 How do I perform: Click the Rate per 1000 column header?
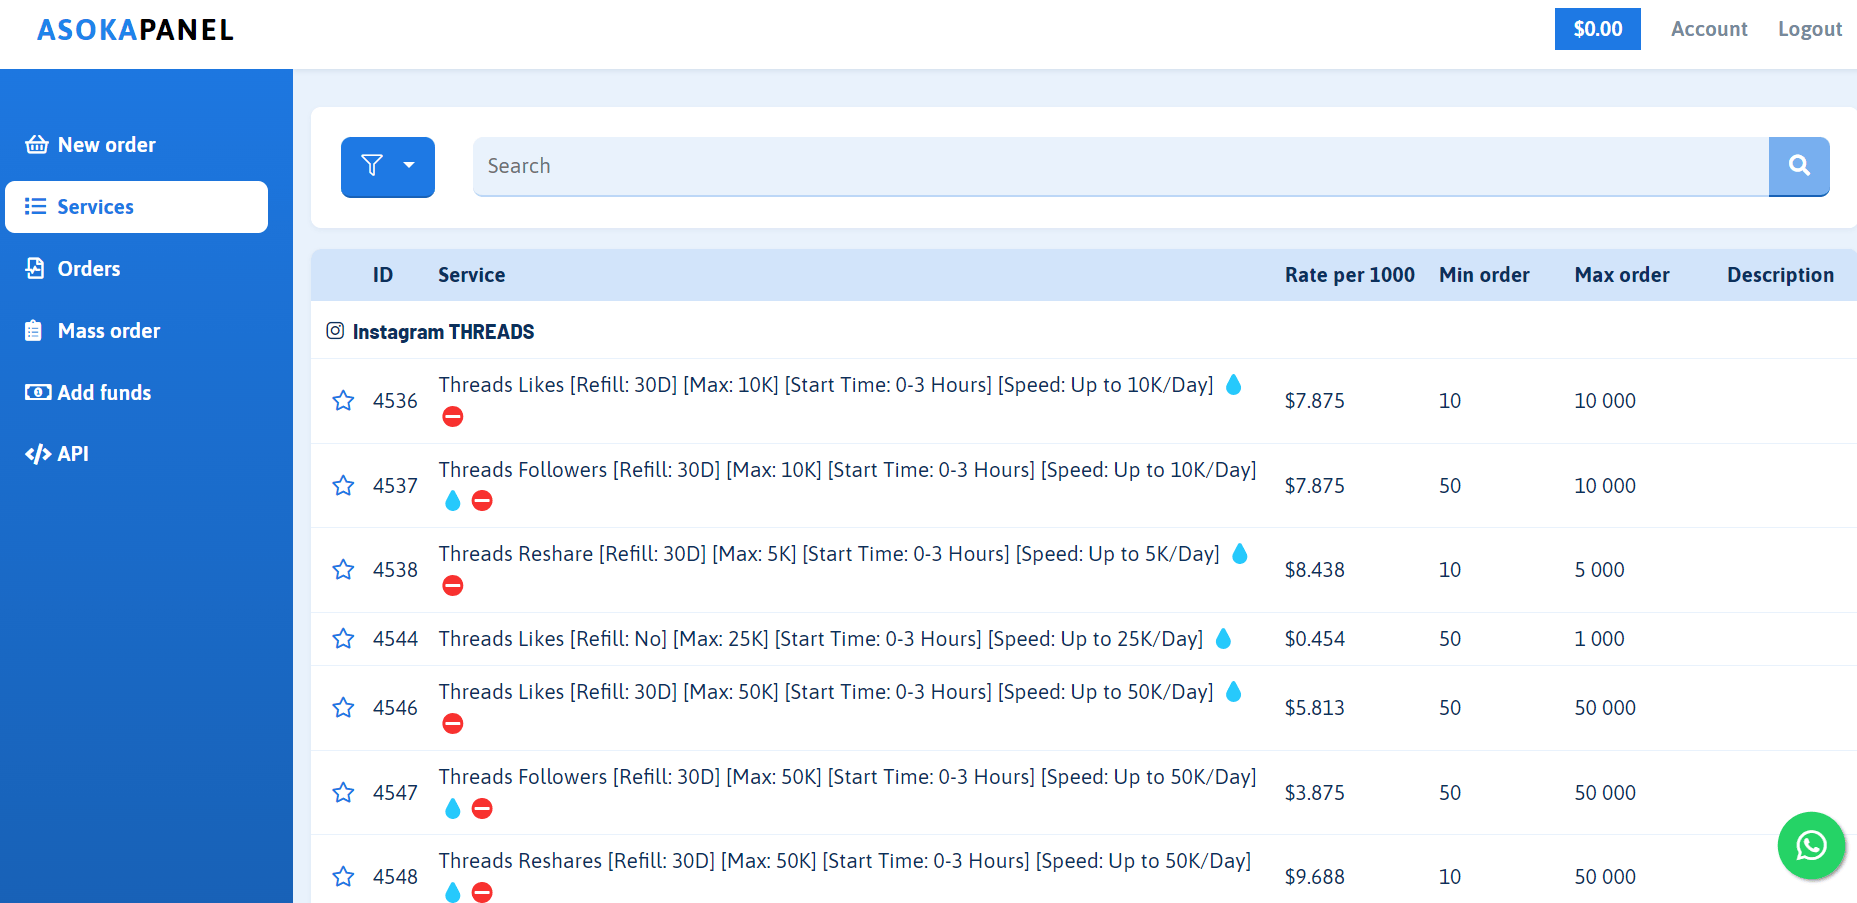click(x=1349, y=275)
